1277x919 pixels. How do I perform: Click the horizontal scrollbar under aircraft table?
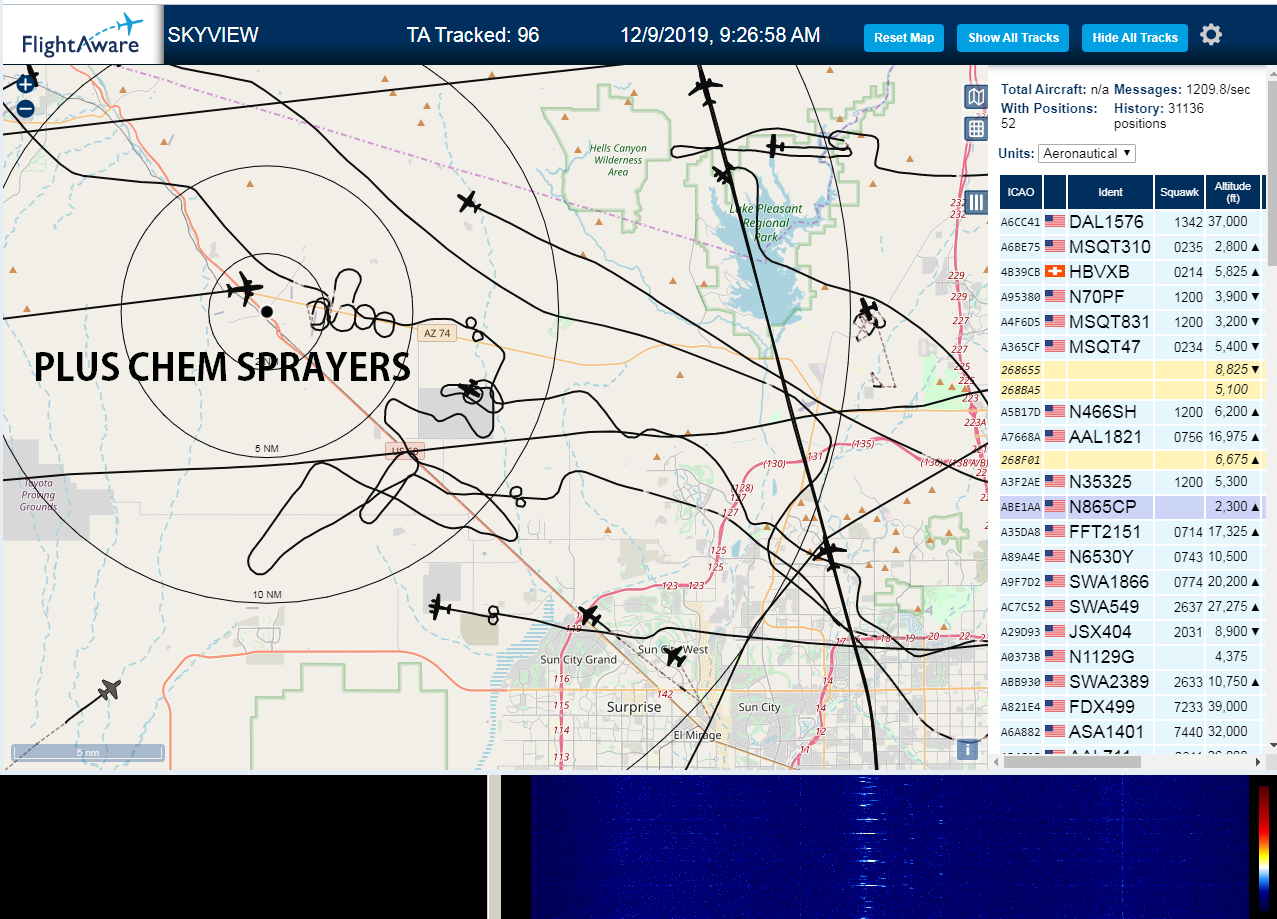coord(1072,762)
